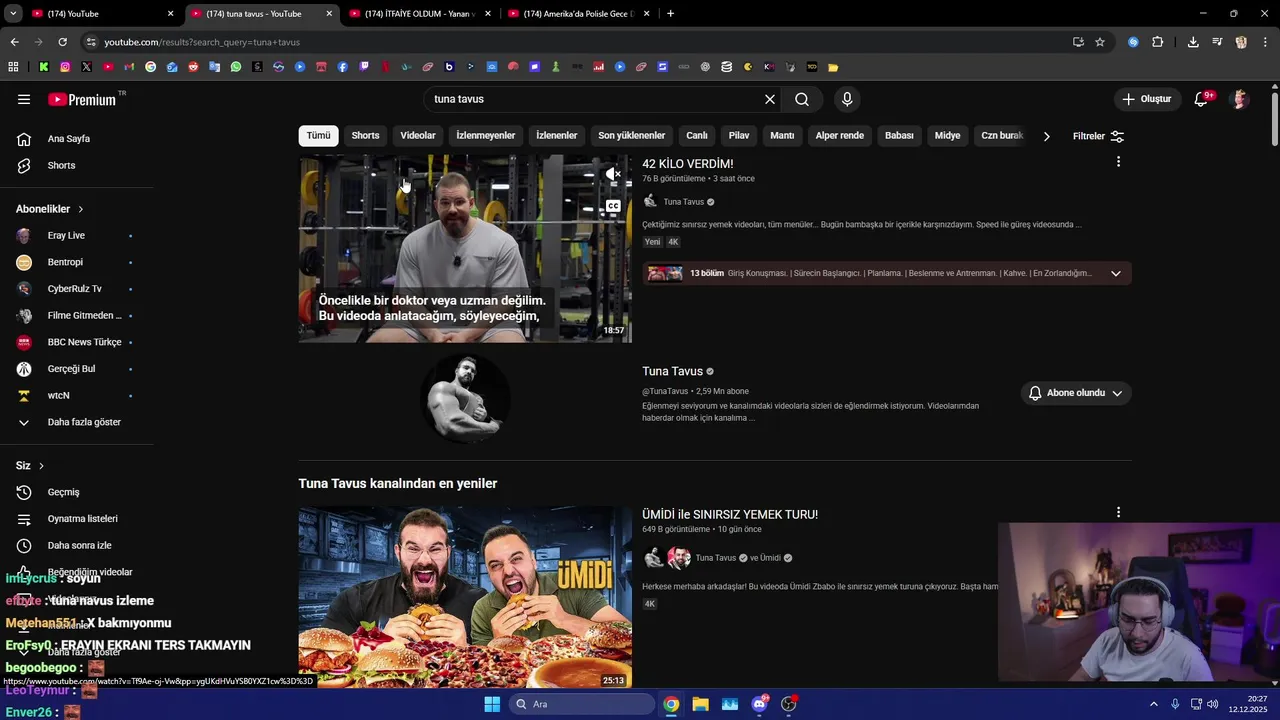Open the account avatar menu
Image resolution: width=1280 pixels, height=720 pixels.
(1240, 99)
